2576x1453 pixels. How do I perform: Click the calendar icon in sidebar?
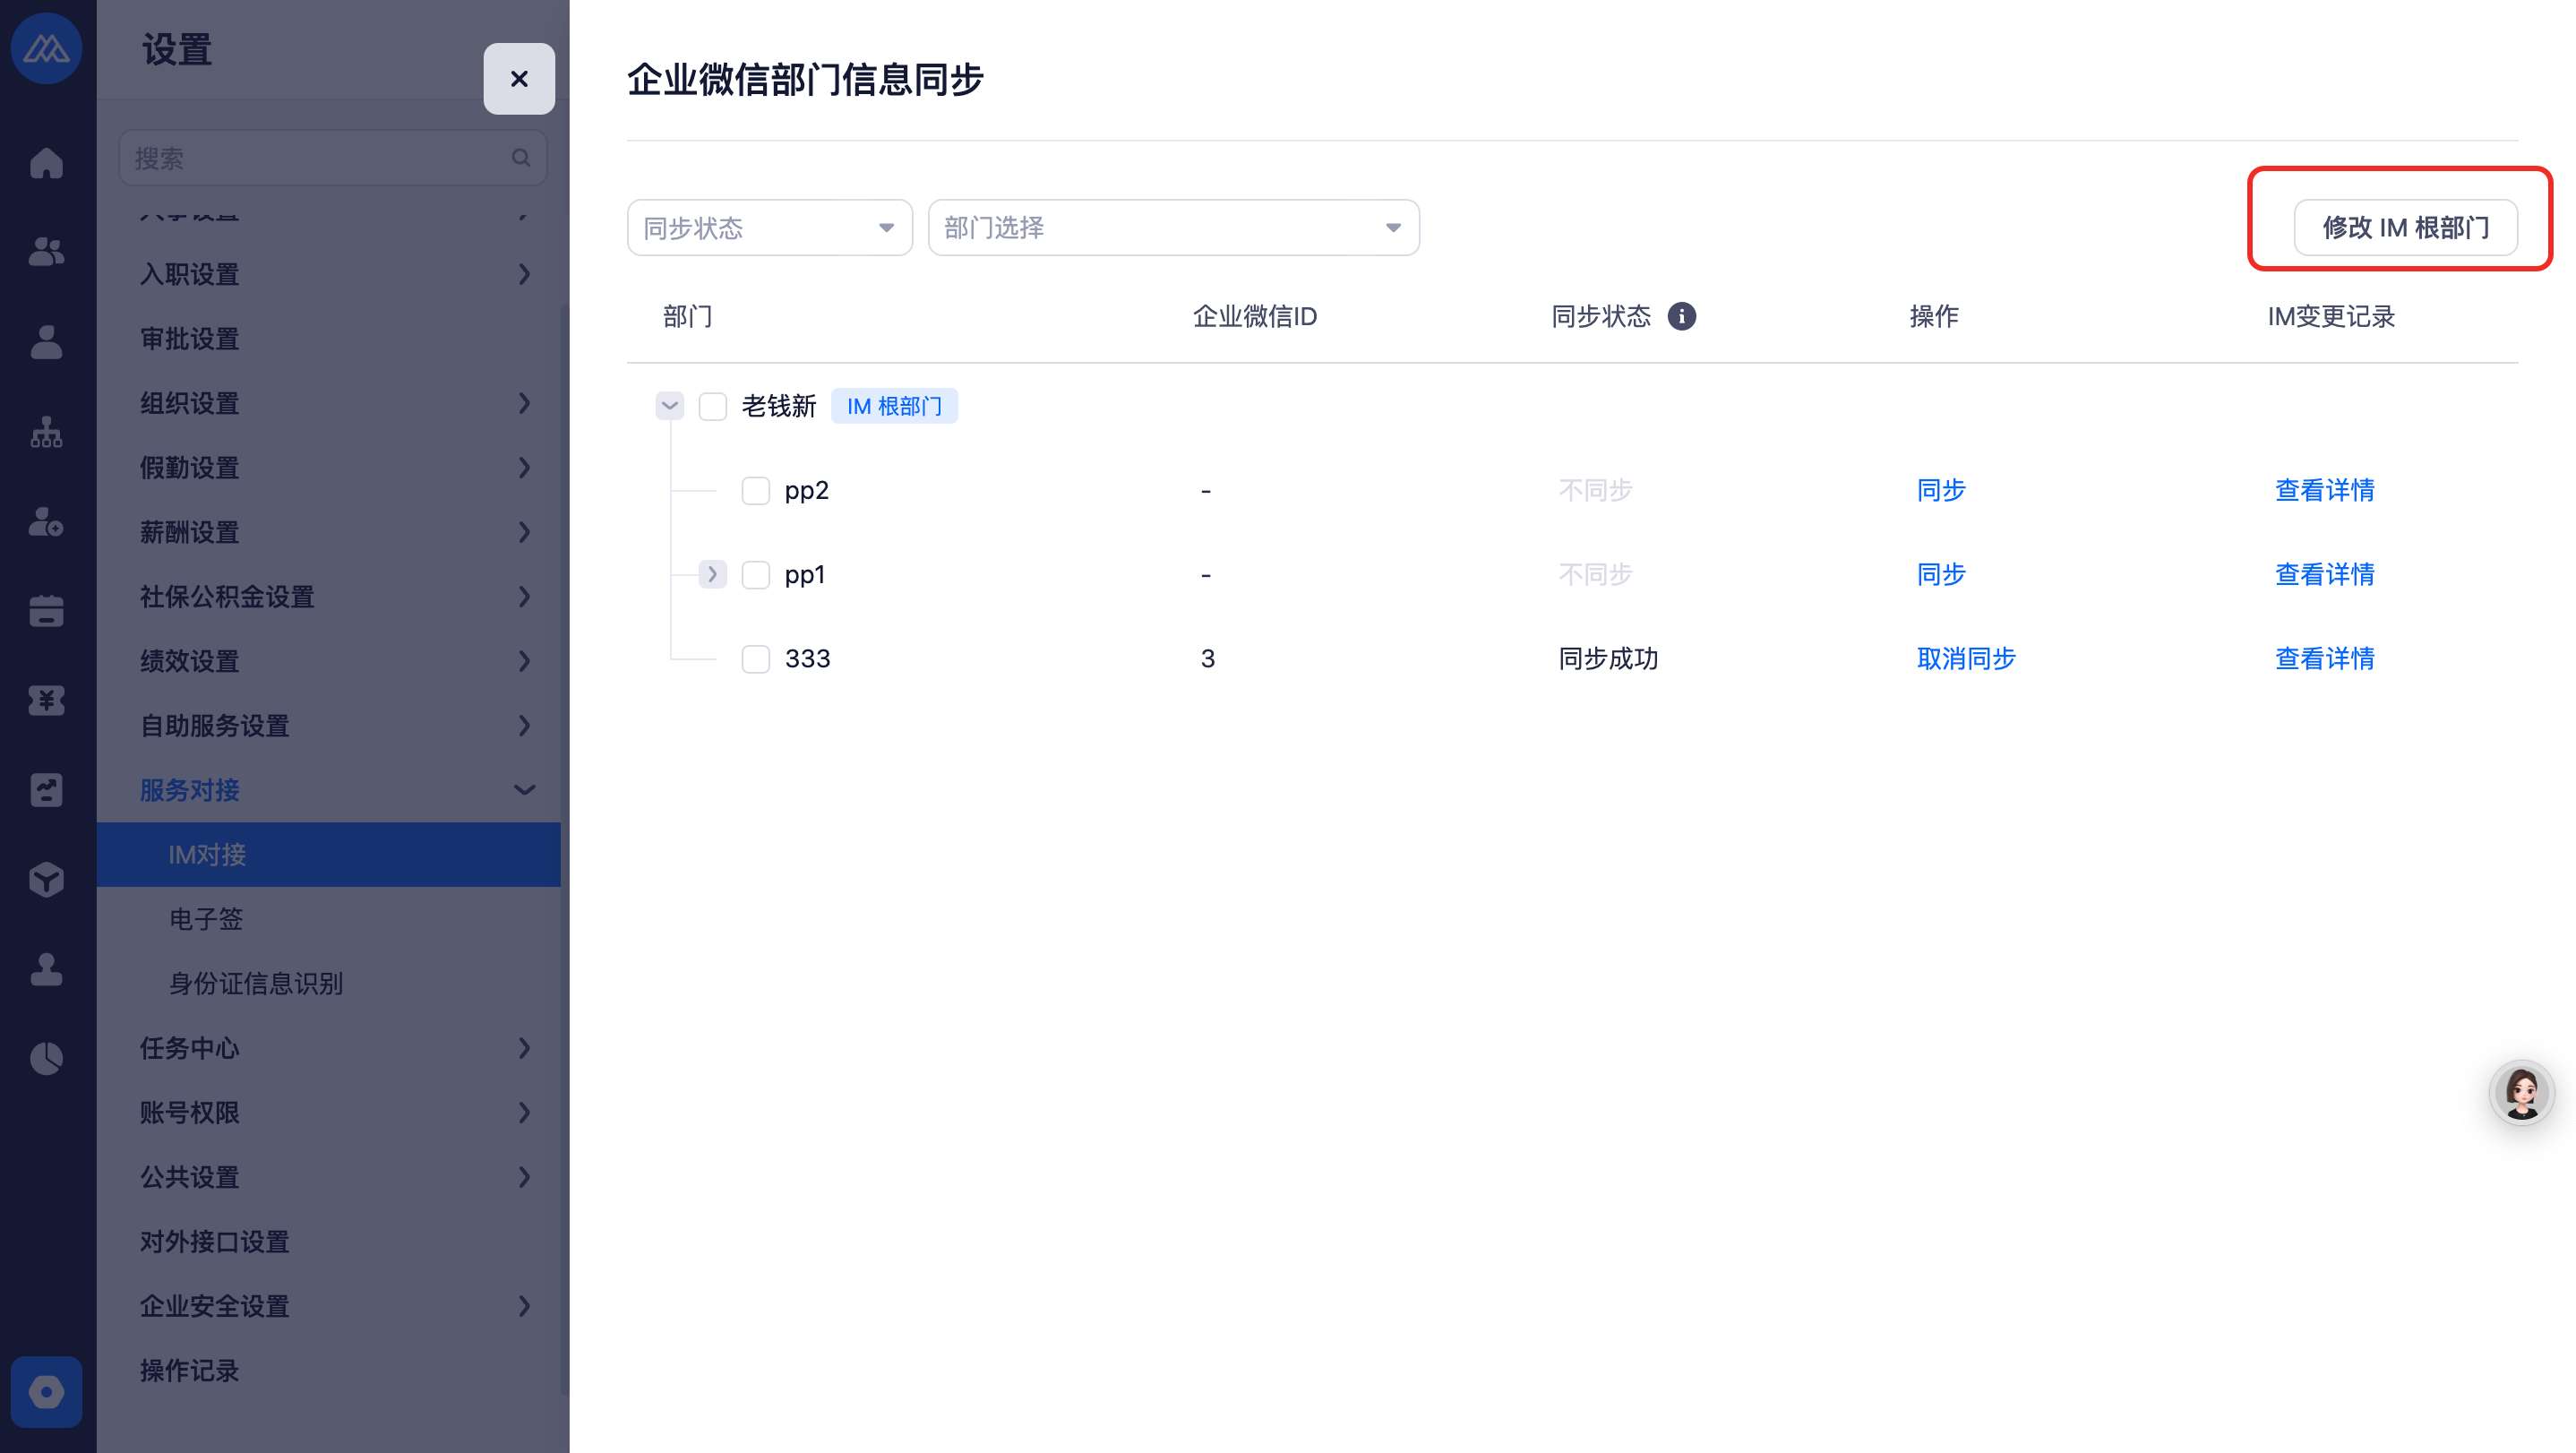point(46,610)
